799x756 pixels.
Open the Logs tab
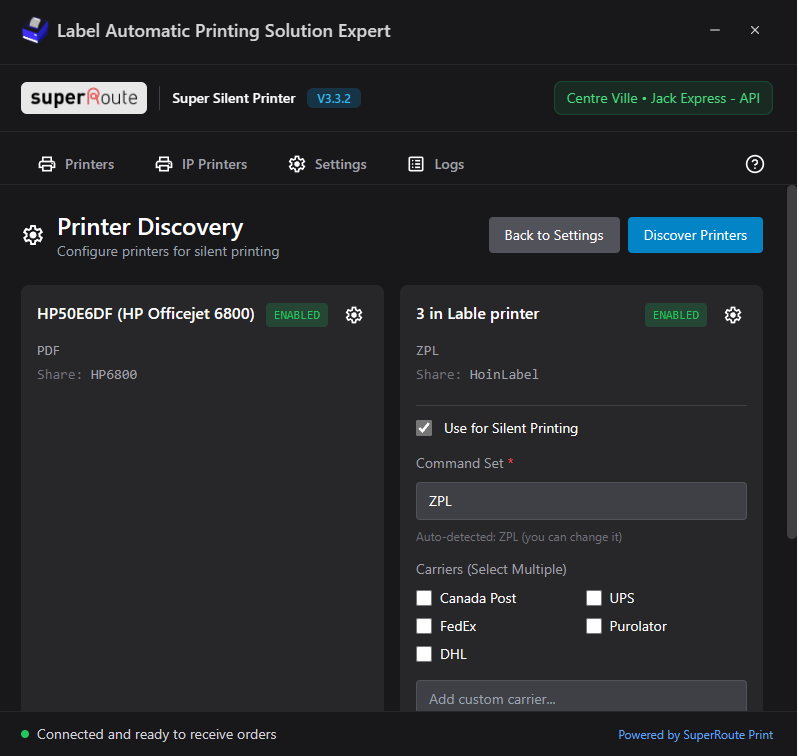(x=436, y=164)
